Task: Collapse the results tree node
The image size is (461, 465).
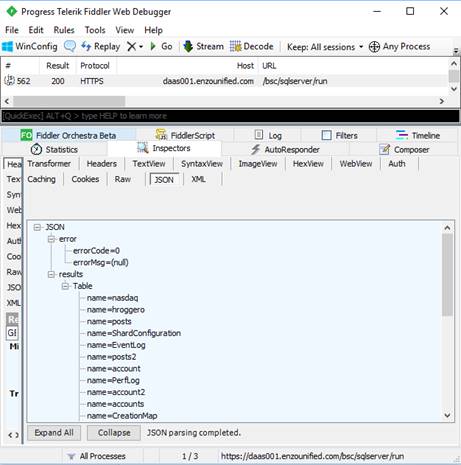Action: pyautogui.click(x=51, y=274)
